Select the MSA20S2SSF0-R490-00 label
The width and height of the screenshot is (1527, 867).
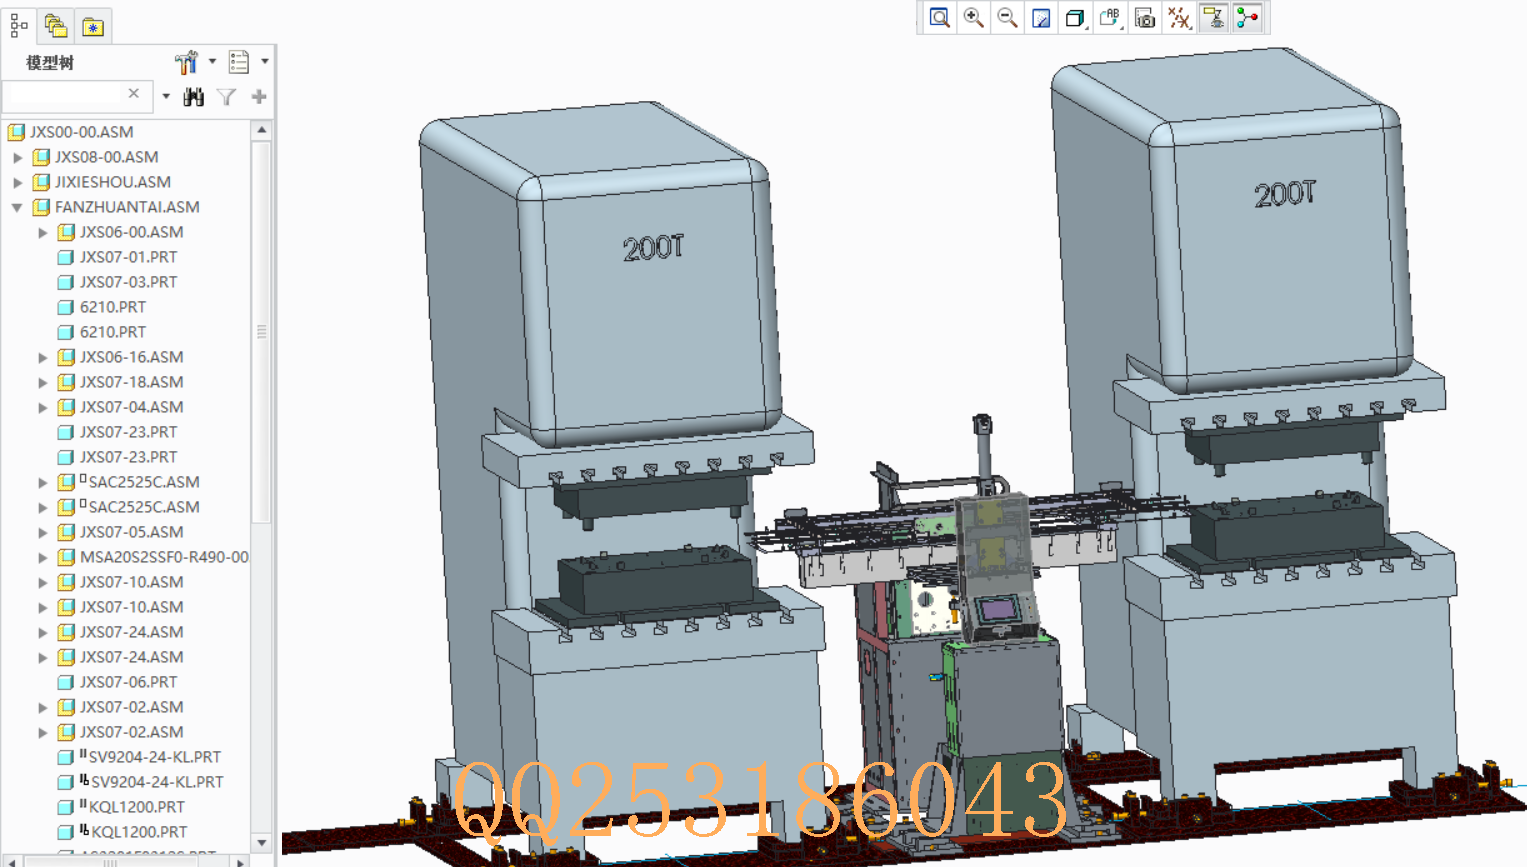click(x=164, y=557)
